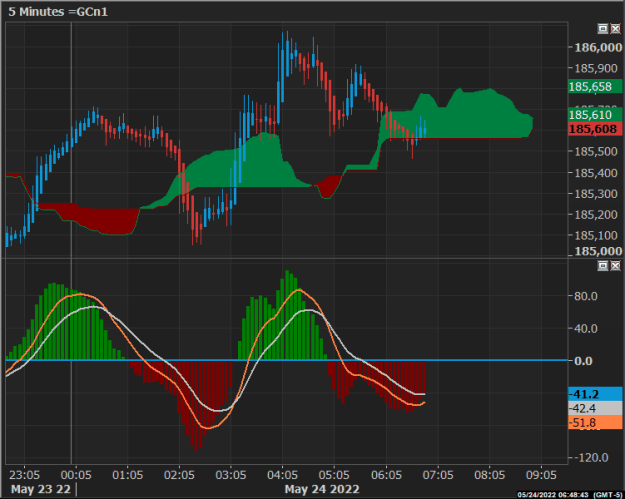
Task: Click the 185,100 price axis label
Action: (596, 235)
